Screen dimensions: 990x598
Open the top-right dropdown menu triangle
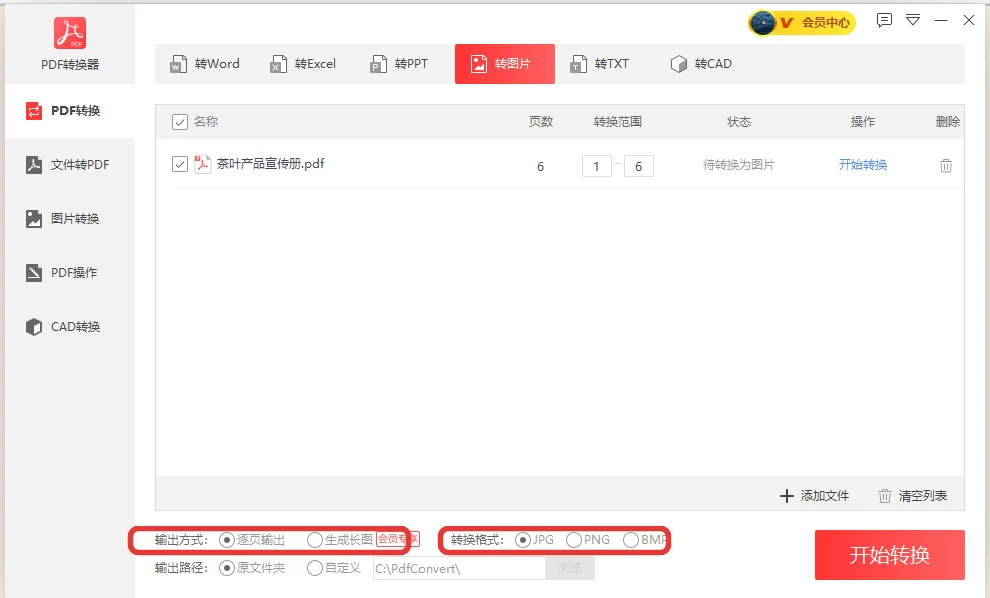(x=913, y=20)
